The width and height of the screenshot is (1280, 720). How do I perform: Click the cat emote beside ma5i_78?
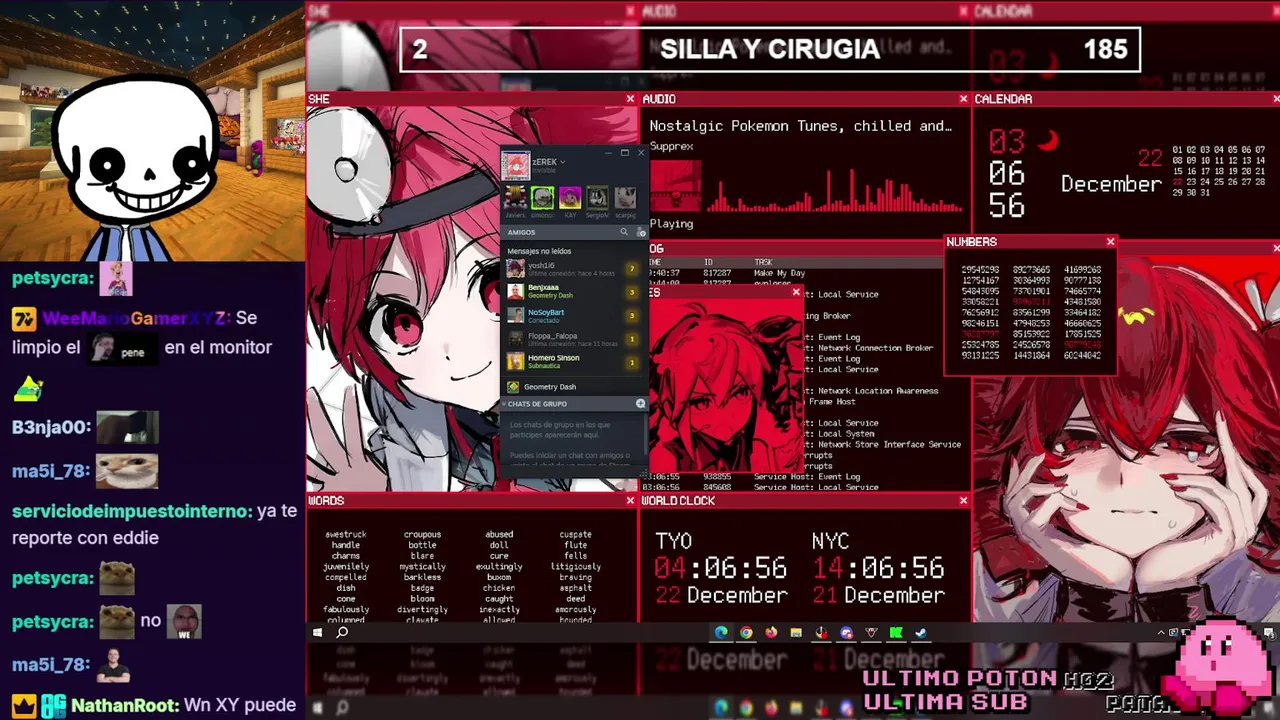pos(127,470)
